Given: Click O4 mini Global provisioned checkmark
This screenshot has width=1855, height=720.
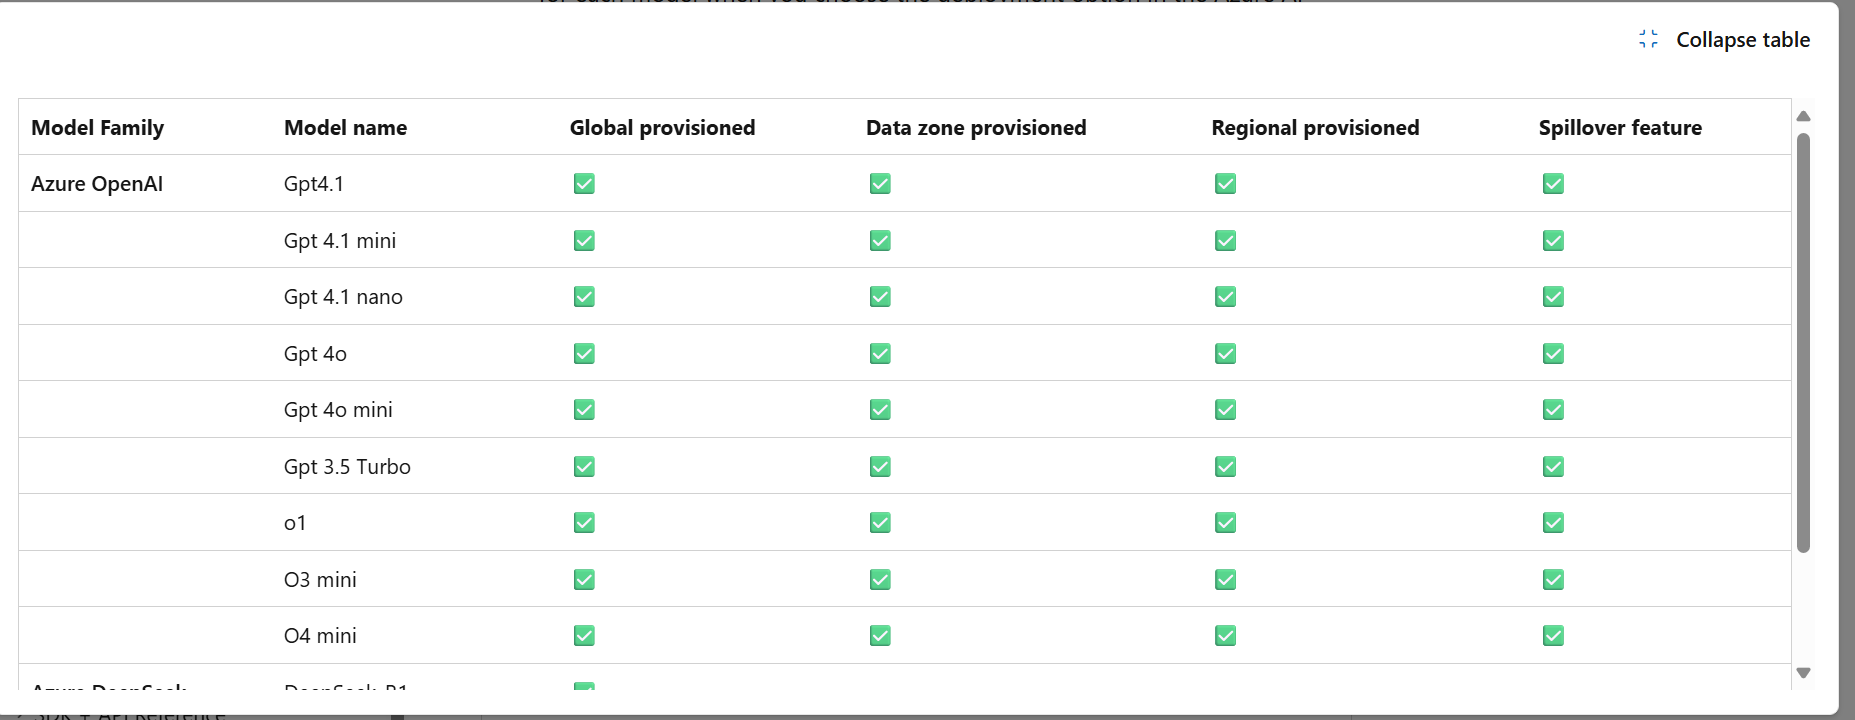Looking at the screenshot, I should click(x=584, y=636).
